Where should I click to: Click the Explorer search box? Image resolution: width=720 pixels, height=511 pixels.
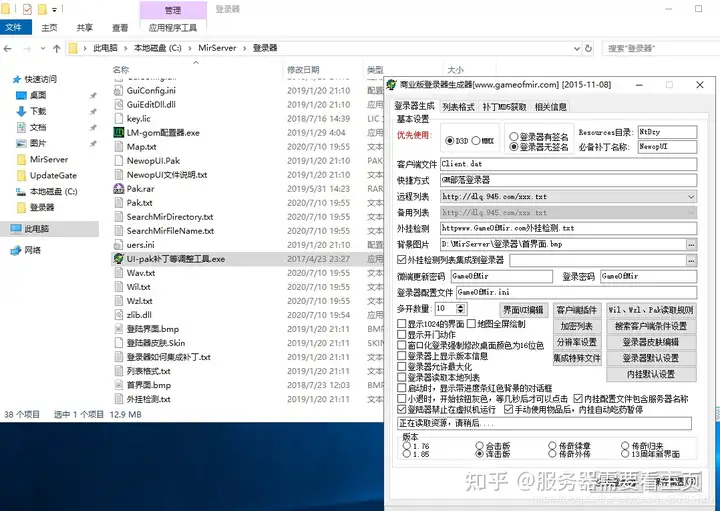point(660,48)
